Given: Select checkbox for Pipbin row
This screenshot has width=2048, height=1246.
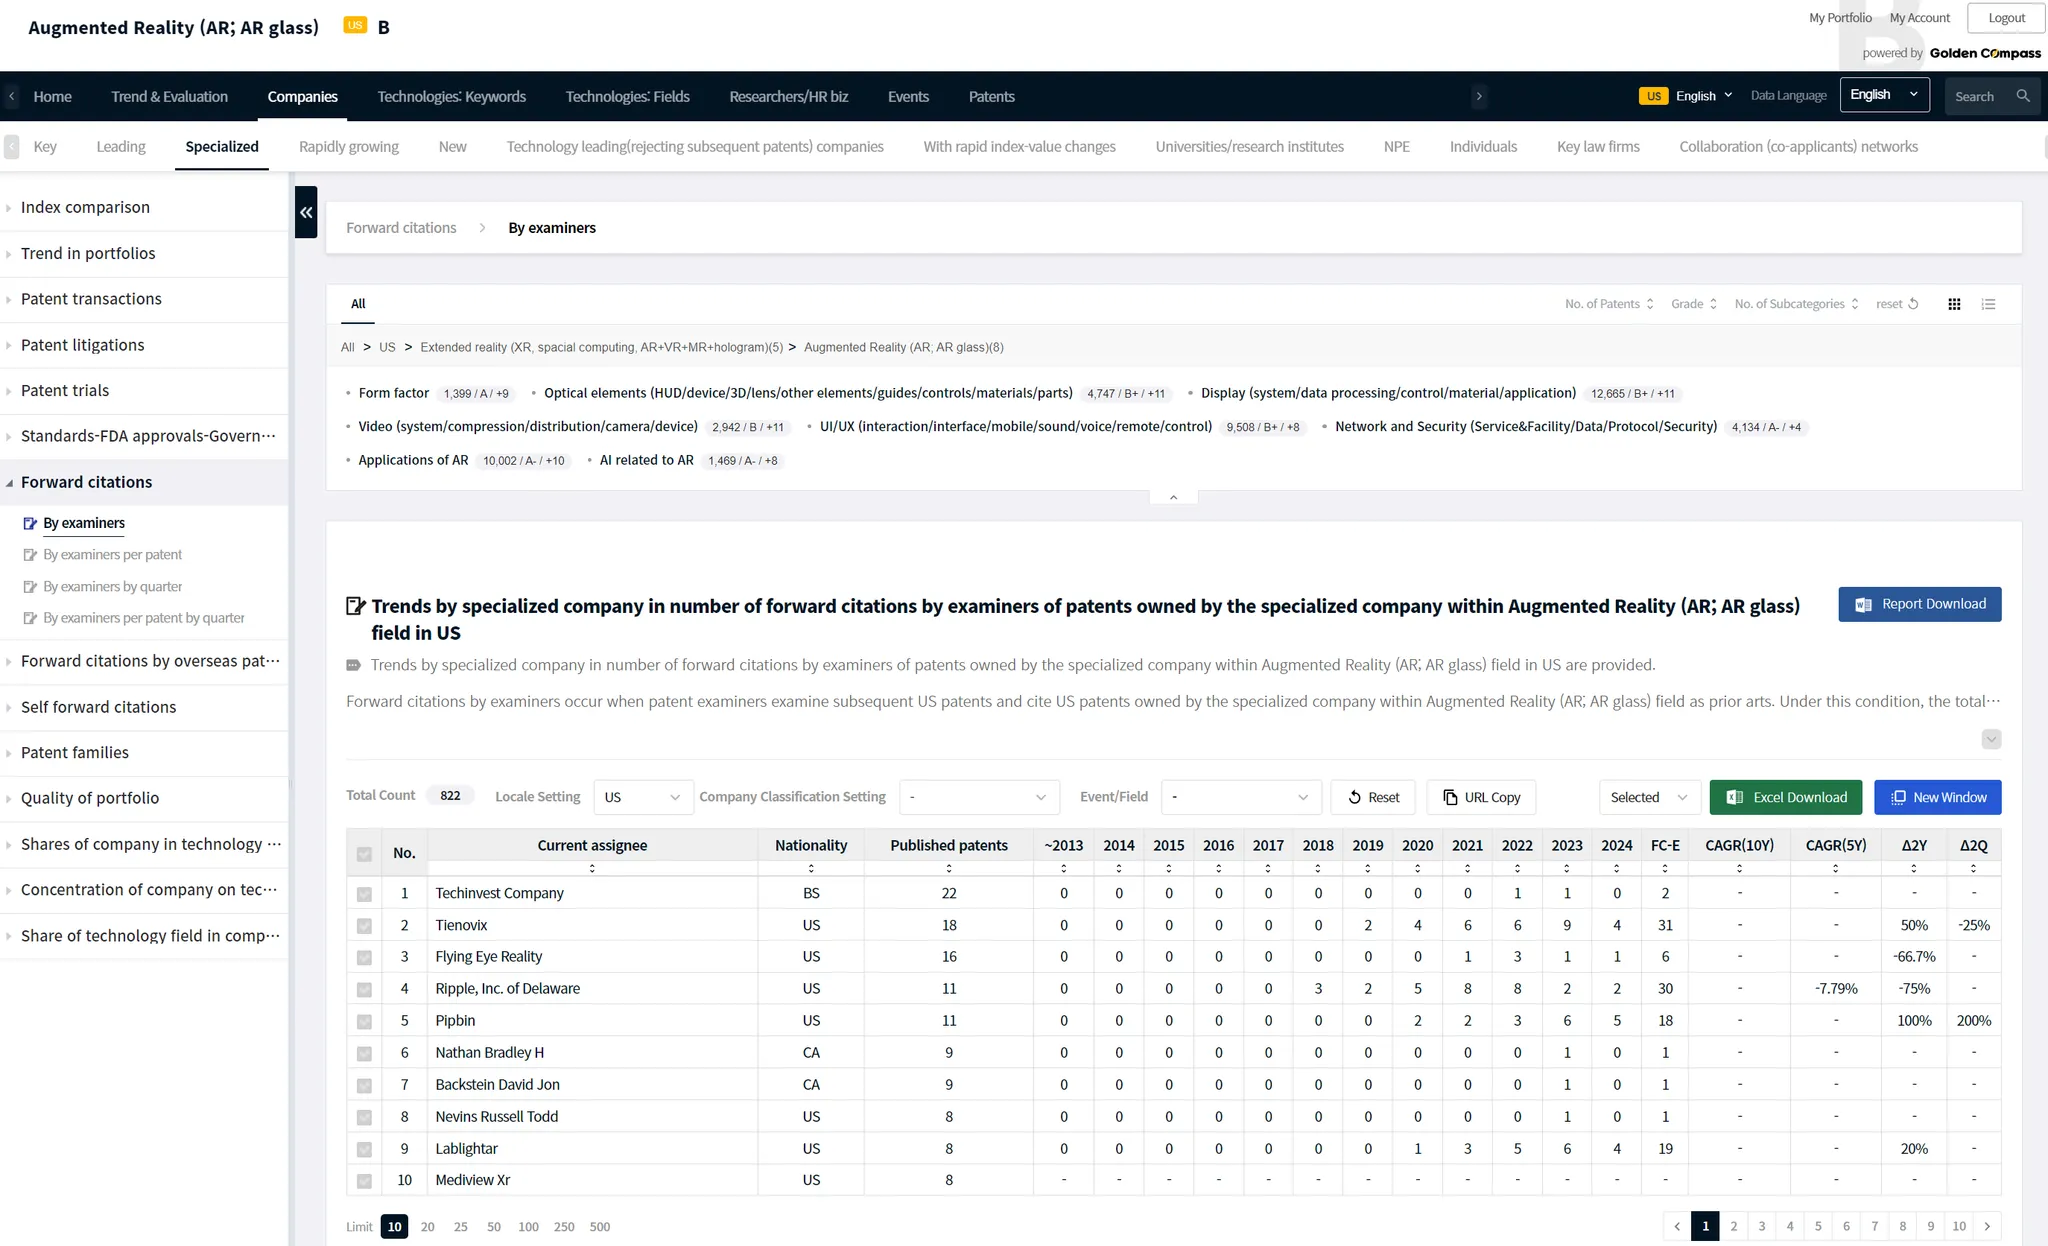Looking at the screenshot, I should [364, 1022].
